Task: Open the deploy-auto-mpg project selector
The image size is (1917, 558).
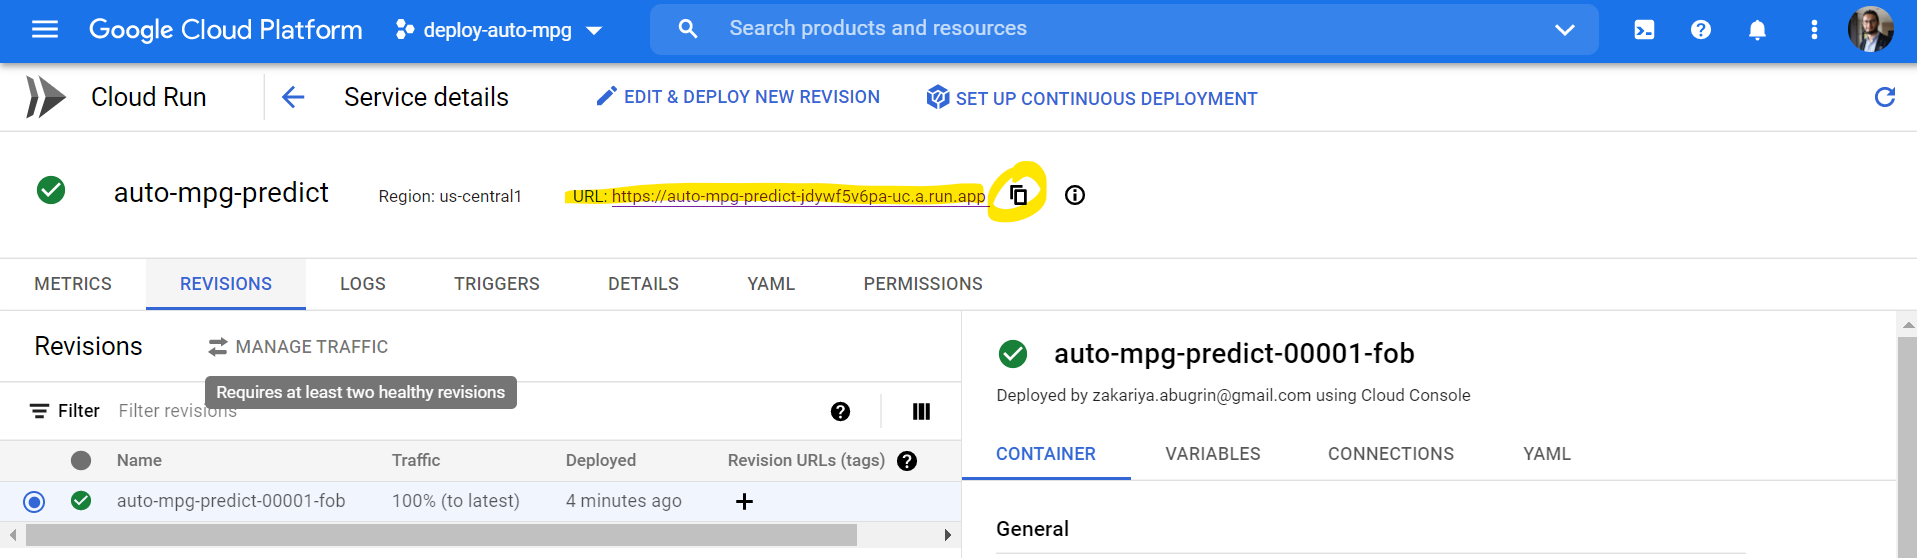Action: (x=499, y=30)
